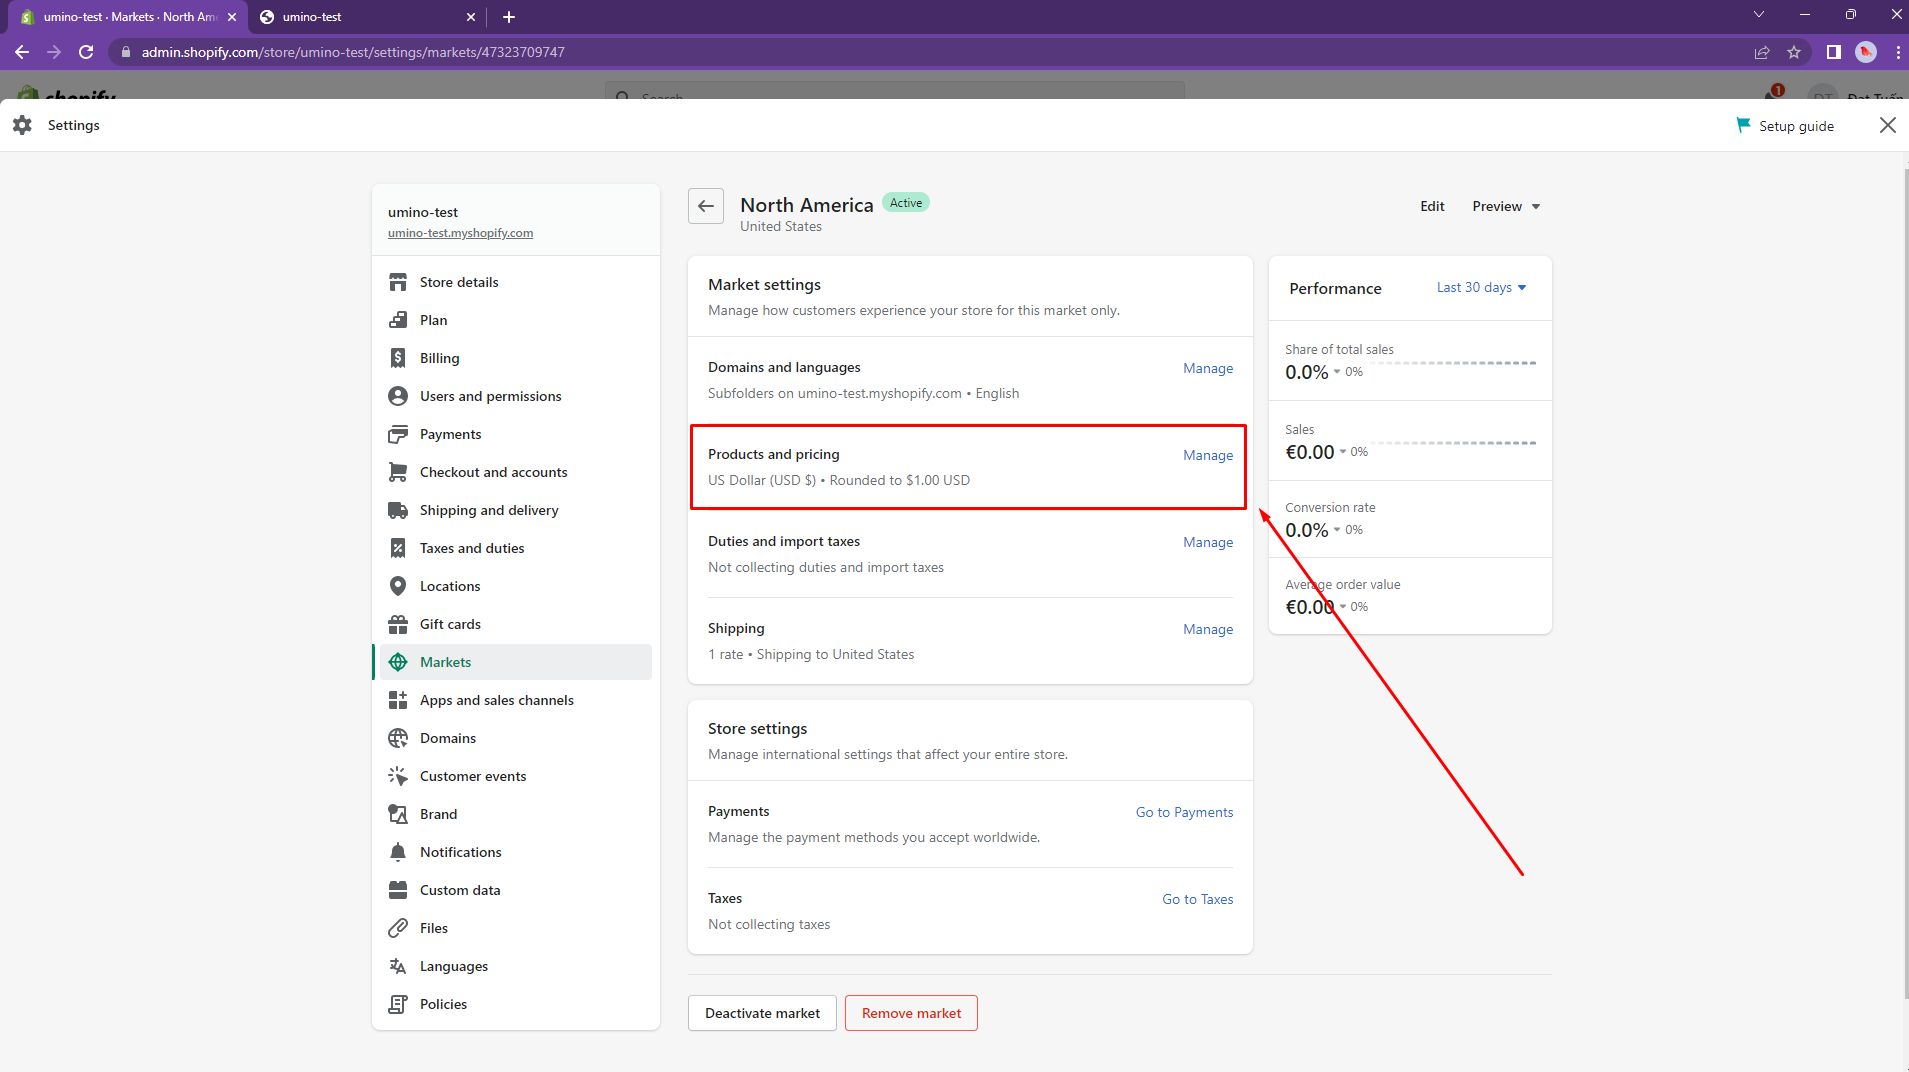Open Taxes and duties settings
This screenshot has height=1072, width=1909.
pos(472,548)
